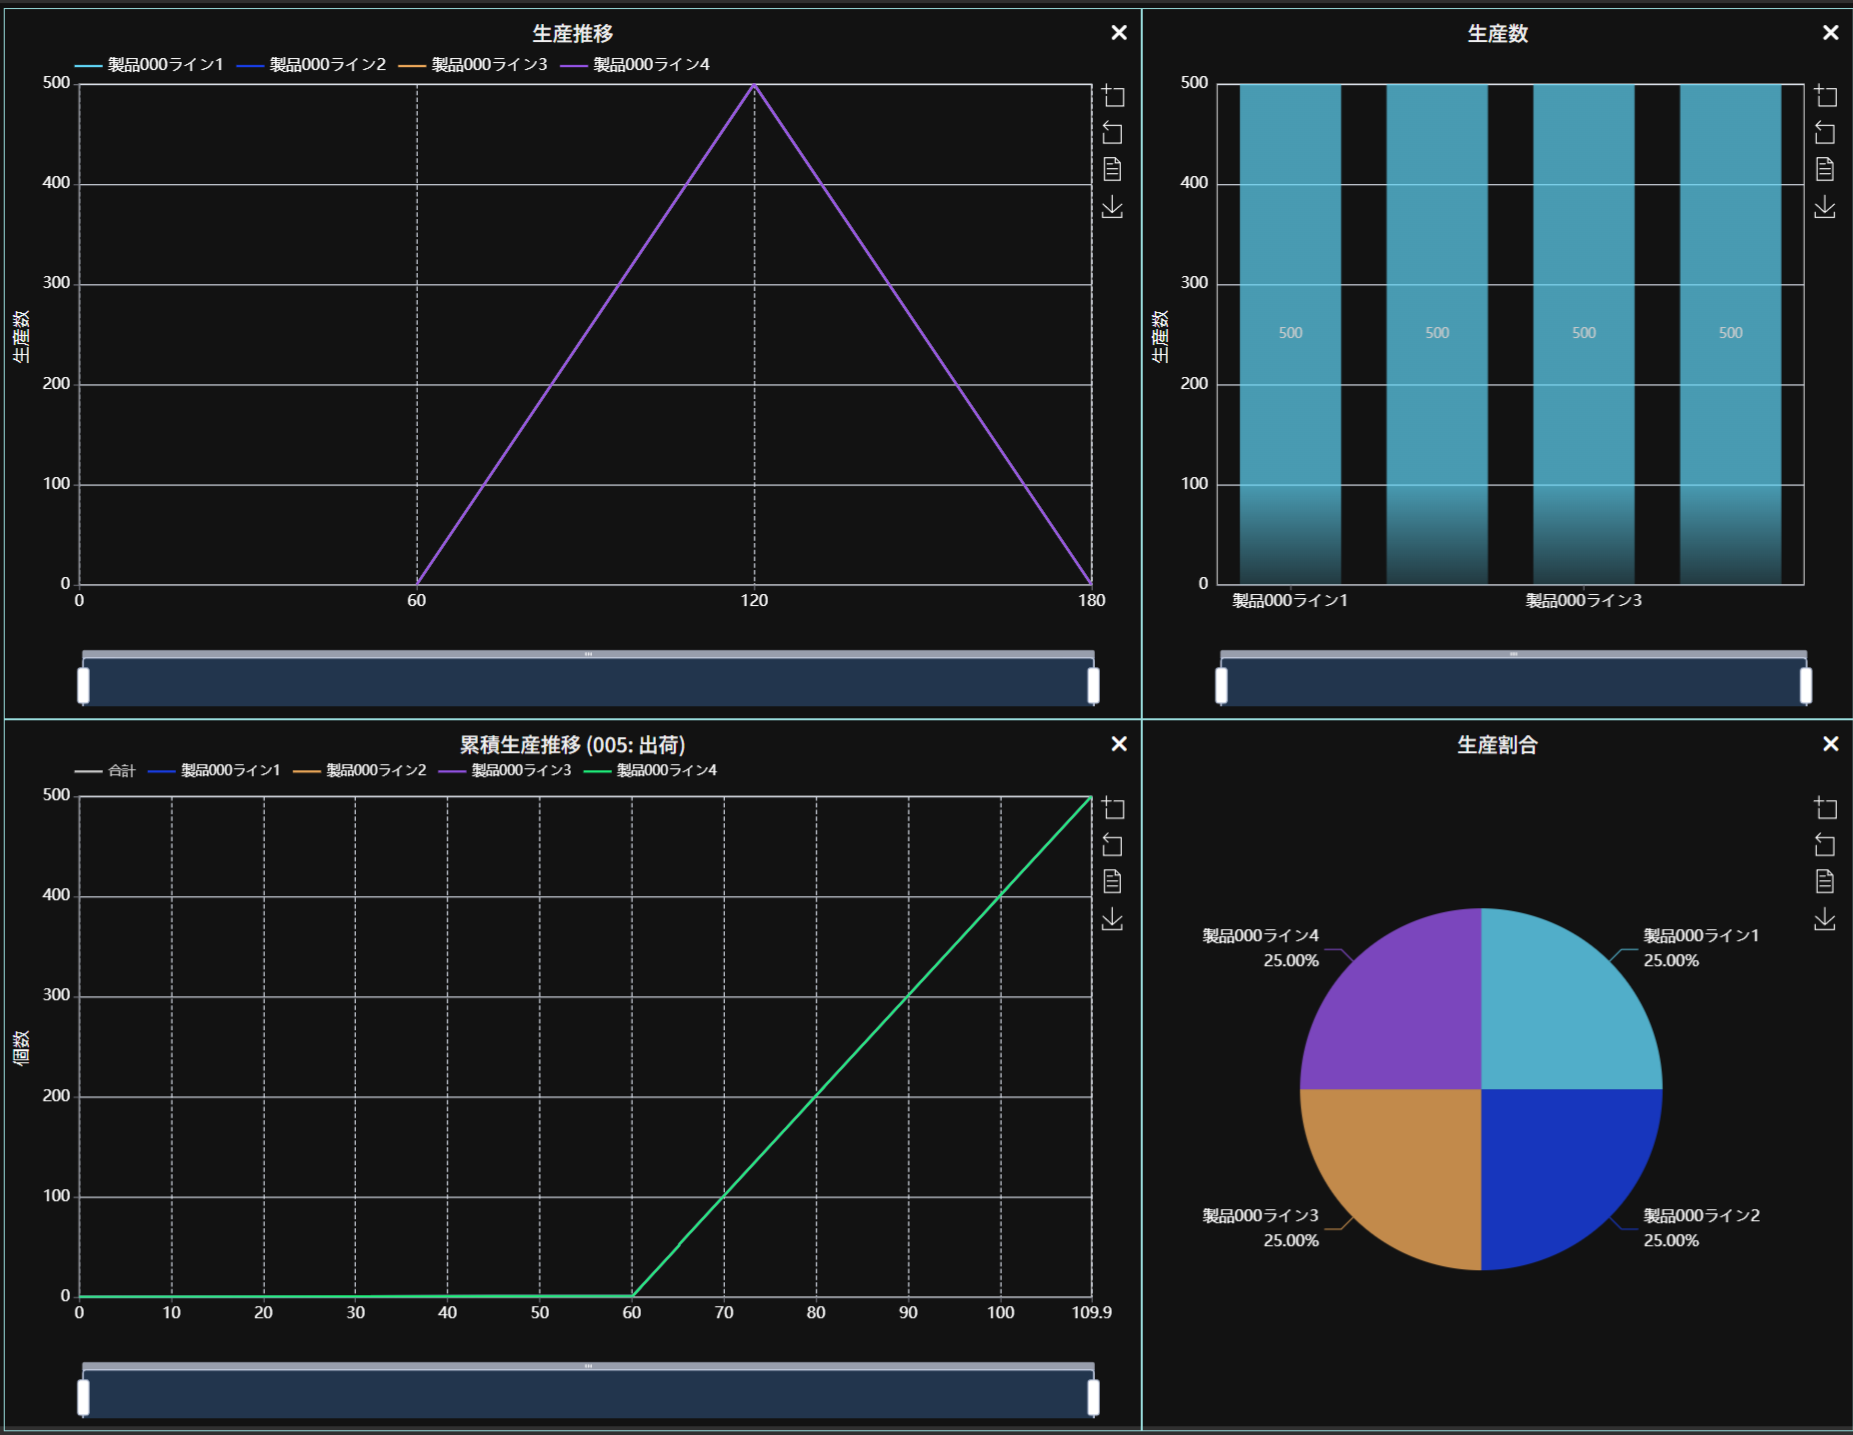Activate area zoom tool in 生産割合 panel
The height and width of the screenshot is (1435, 1853).
point(1825,808)
